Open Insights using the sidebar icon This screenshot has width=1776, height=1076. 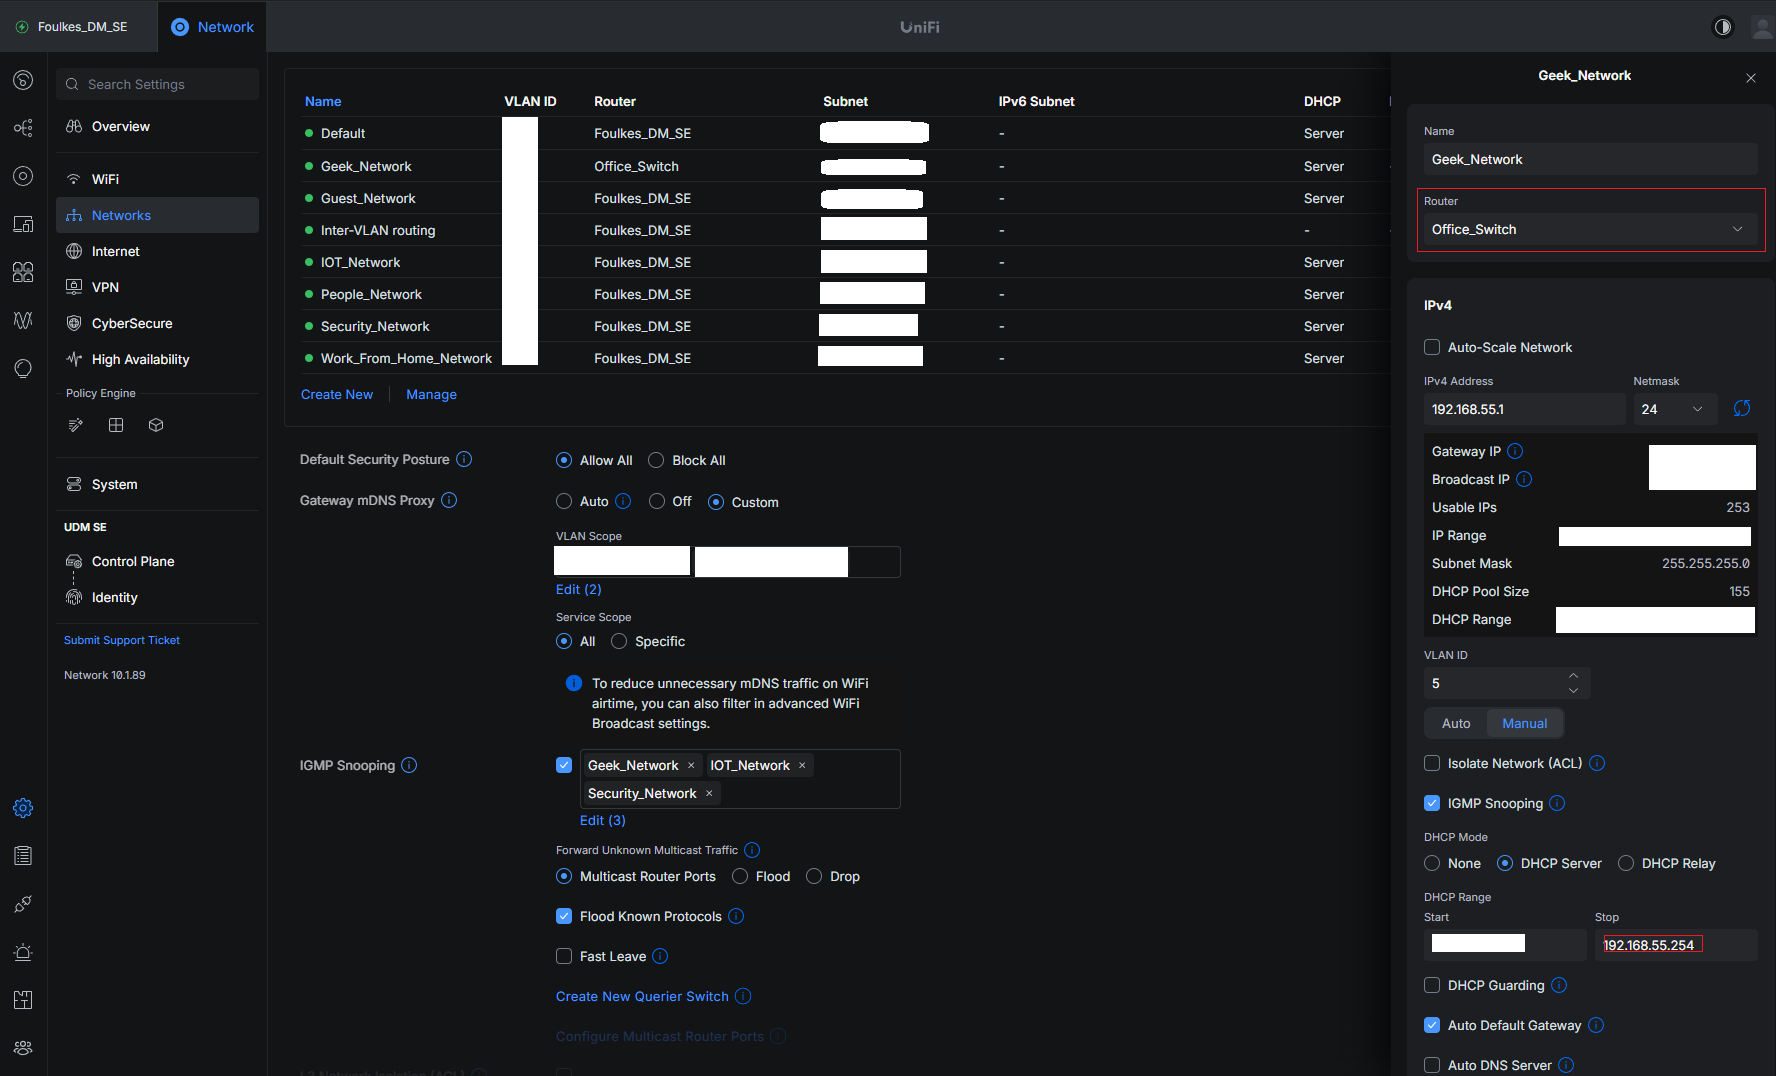point(23,320)
